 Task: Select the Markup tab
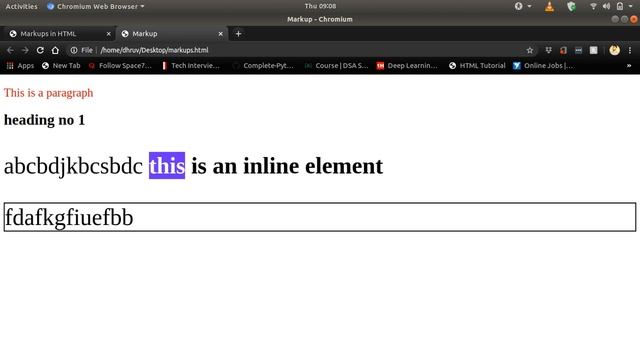click(x=171, y=34)
